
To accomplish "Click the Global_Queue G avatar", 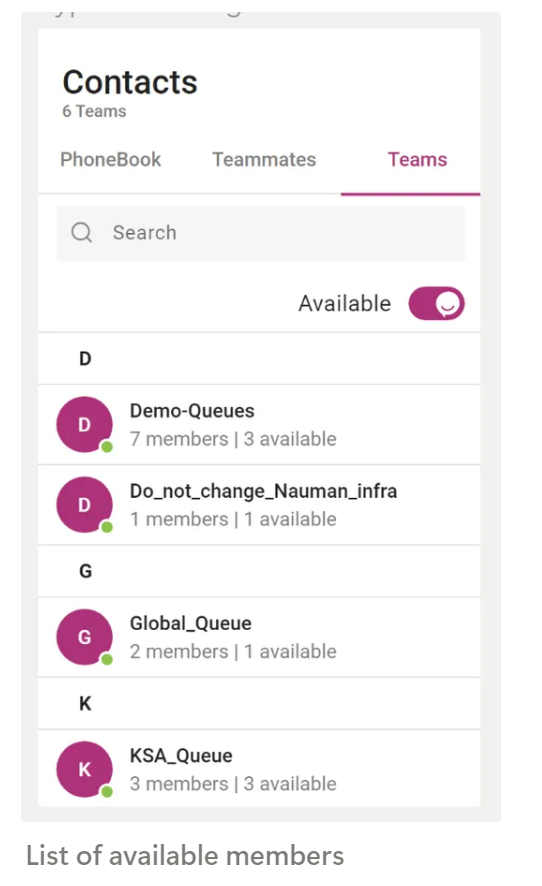I will click(84, 637).
